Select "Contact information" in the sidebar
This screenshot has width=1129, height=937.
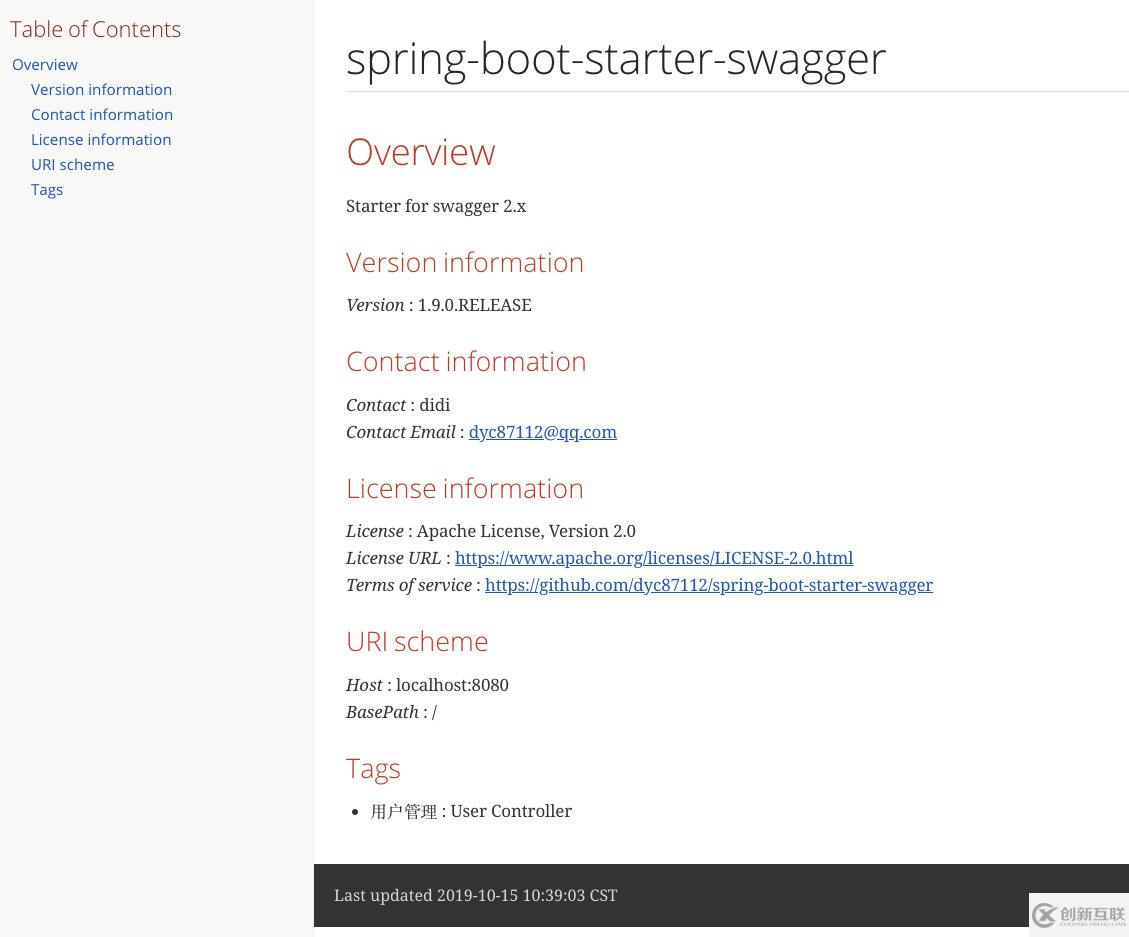click(x=102, y=114)
